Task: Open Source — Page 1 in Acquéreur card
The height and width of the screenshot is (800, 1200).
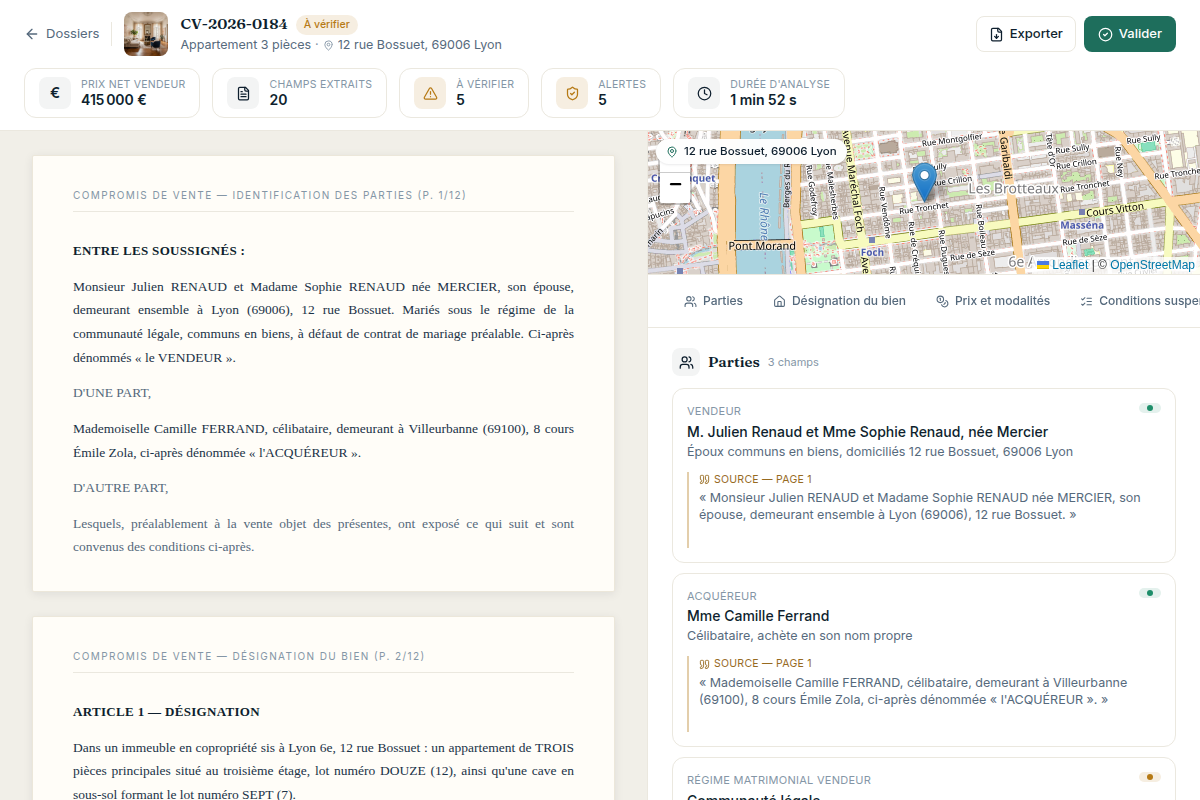Action: click(x=755, y=663)
